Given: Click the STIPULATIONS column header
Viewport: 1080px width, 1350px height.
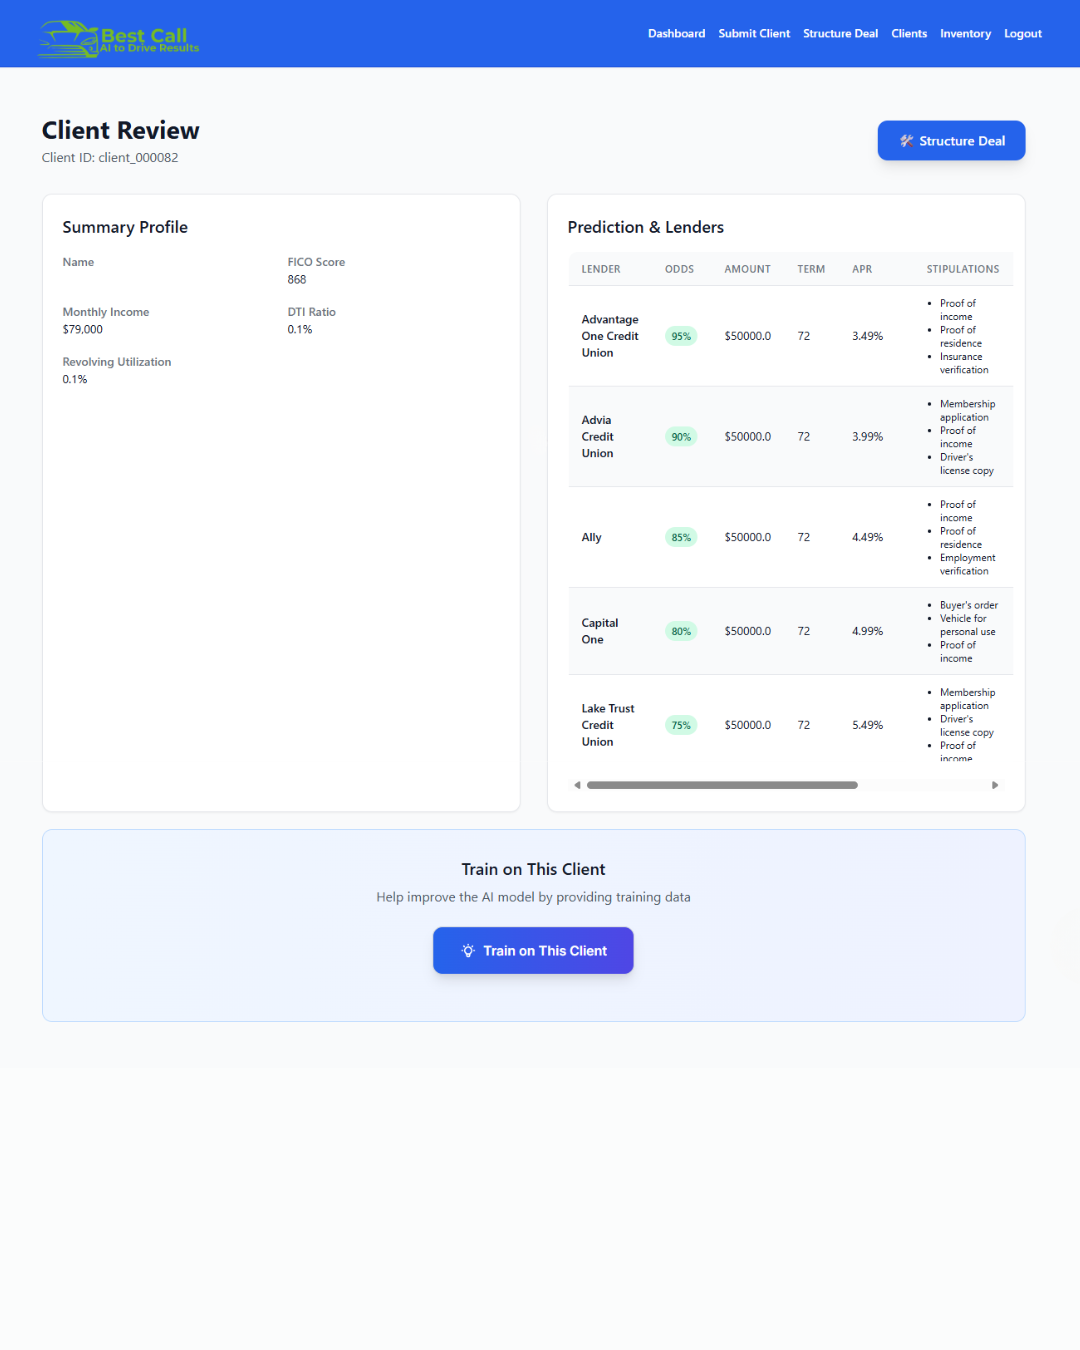Looking at the screenshot, I should pyautogui.click(x=962, y=268).
